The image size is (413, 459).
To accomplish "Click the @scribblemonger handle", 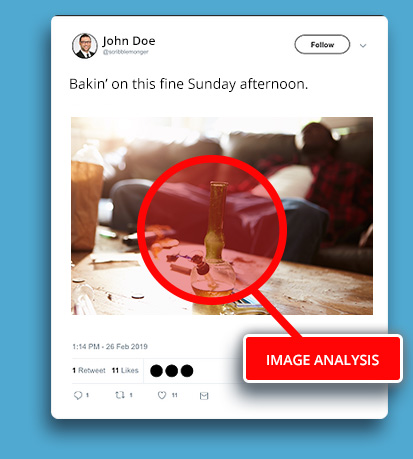I will [x=125, y=52].
